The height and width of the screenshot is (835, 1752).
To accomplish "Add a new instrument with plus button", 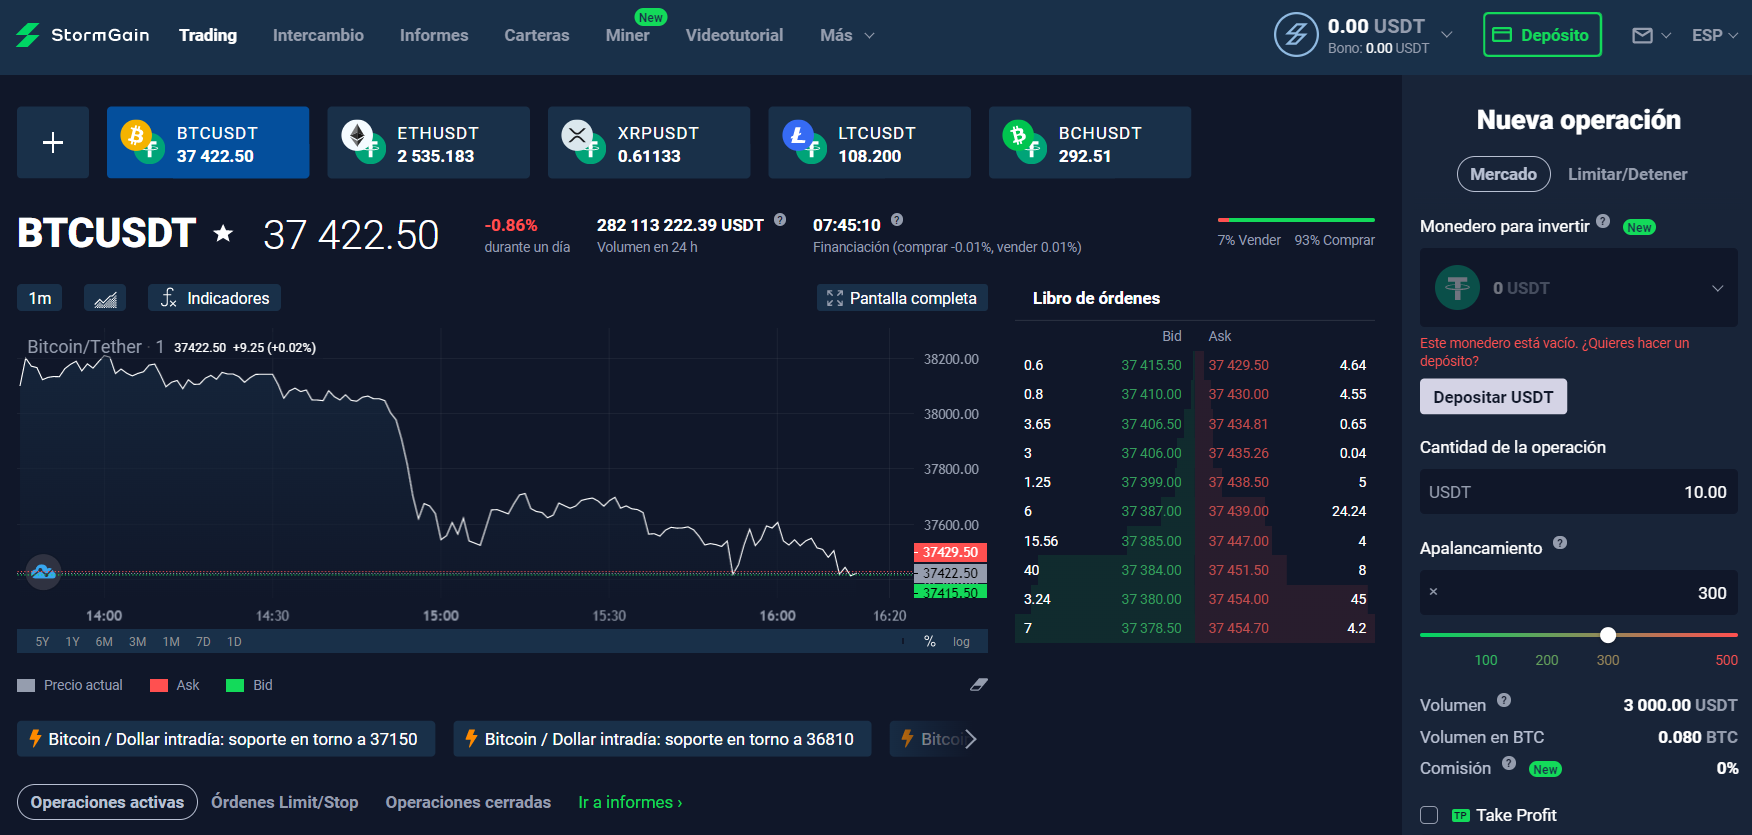I will (x=53, y=143).
